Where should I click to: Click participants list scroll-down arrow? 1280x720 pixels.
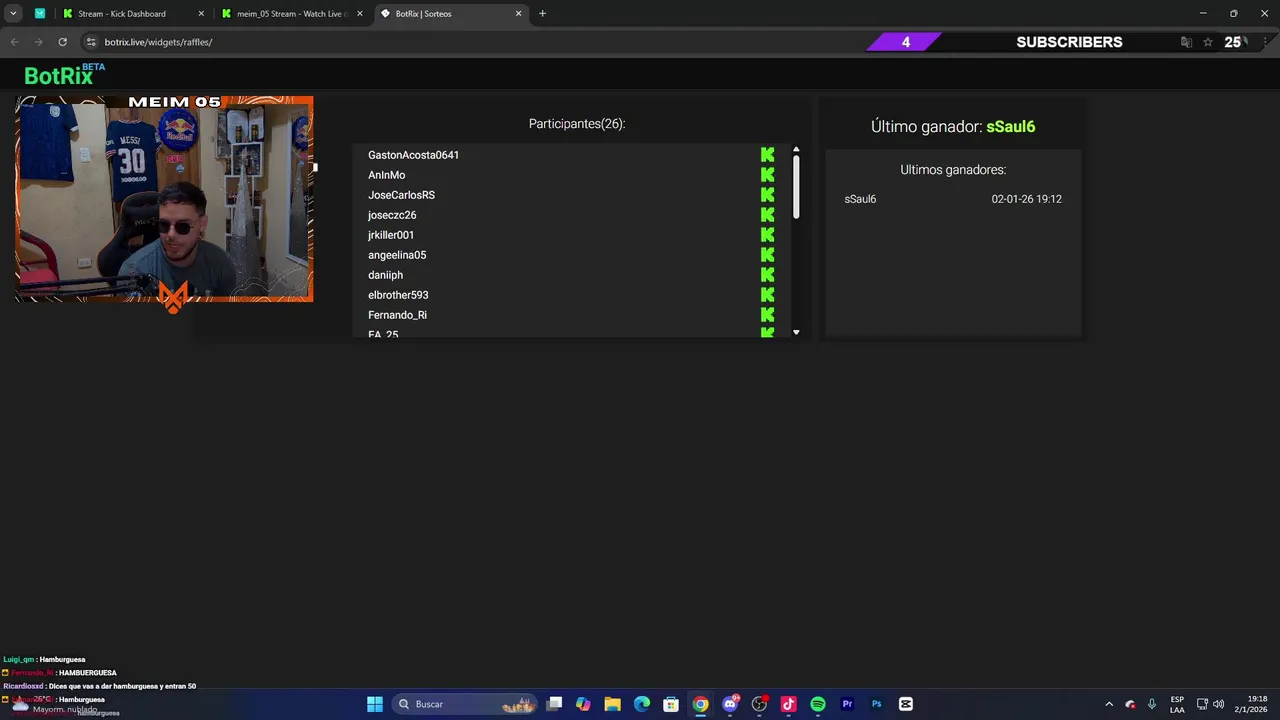coord(796,332)
